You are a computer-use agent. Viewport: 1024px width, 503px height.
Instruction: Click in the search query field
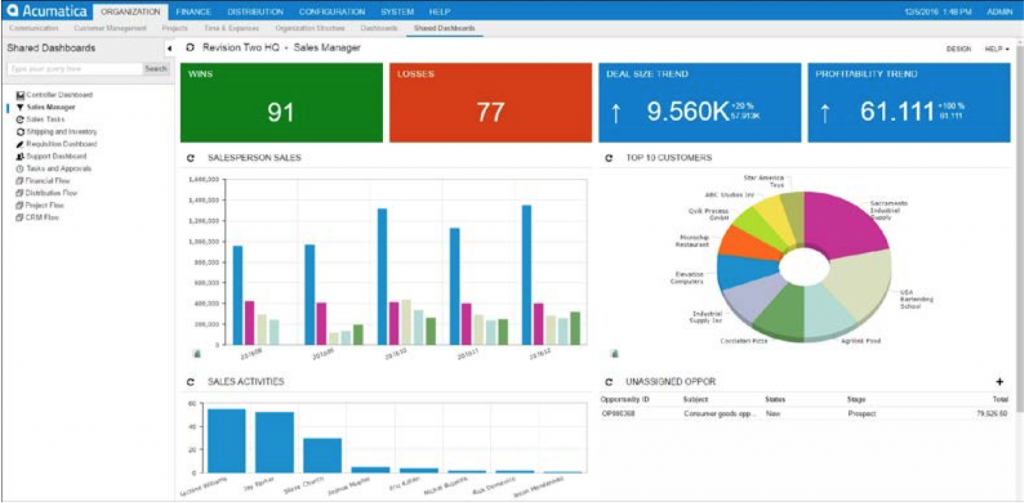(74, 69)
